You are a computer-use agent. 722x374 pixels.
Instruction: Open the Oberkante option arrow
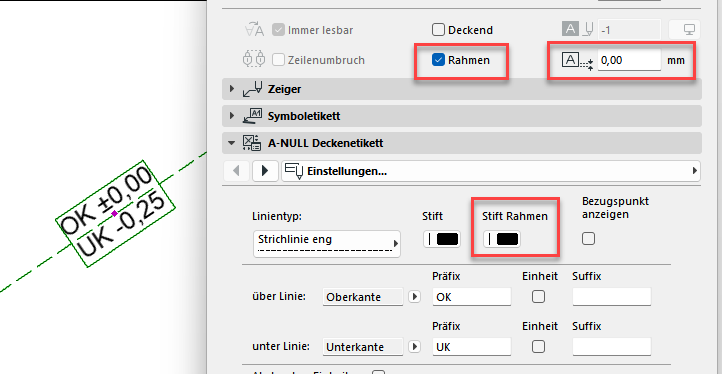pyautogui.click(x=414, y=297)
